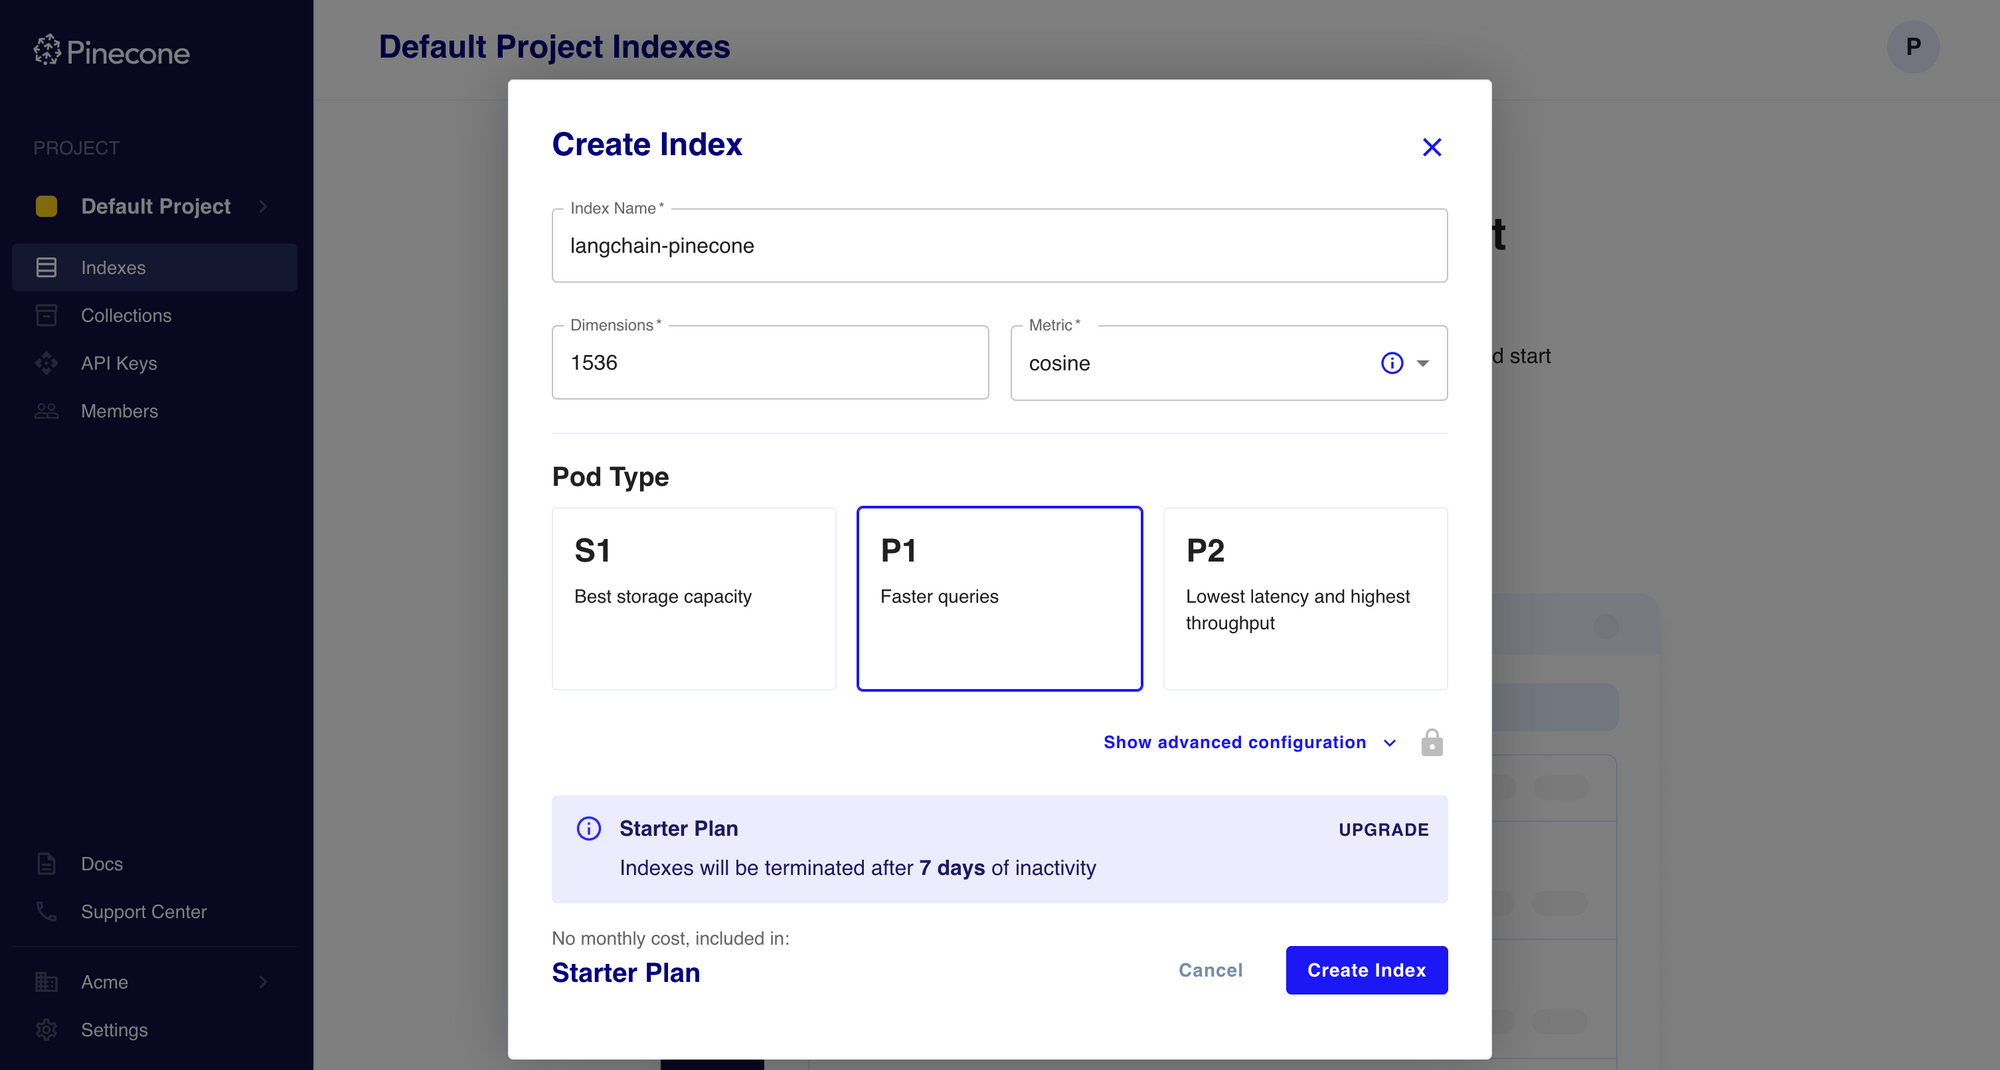Expand the Acme organization menu
Viewport: 2000px width, 1070px height.
[103, 982]
